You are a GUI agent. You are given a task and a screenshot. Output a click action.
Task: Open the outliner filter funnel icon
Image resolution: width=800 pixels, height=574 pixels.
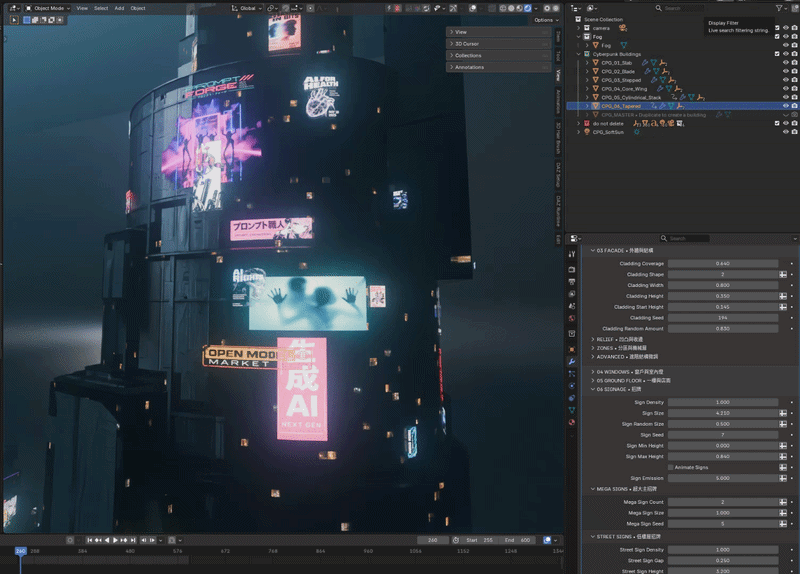779,8
